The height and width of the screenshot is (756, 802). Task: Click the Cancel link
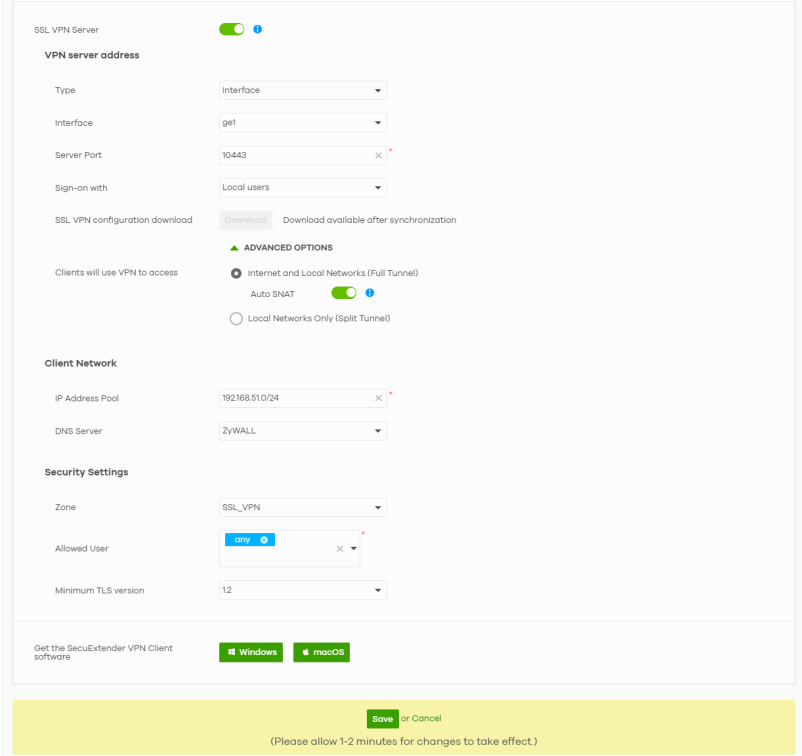pyautogui.click(x=427, y=718)
